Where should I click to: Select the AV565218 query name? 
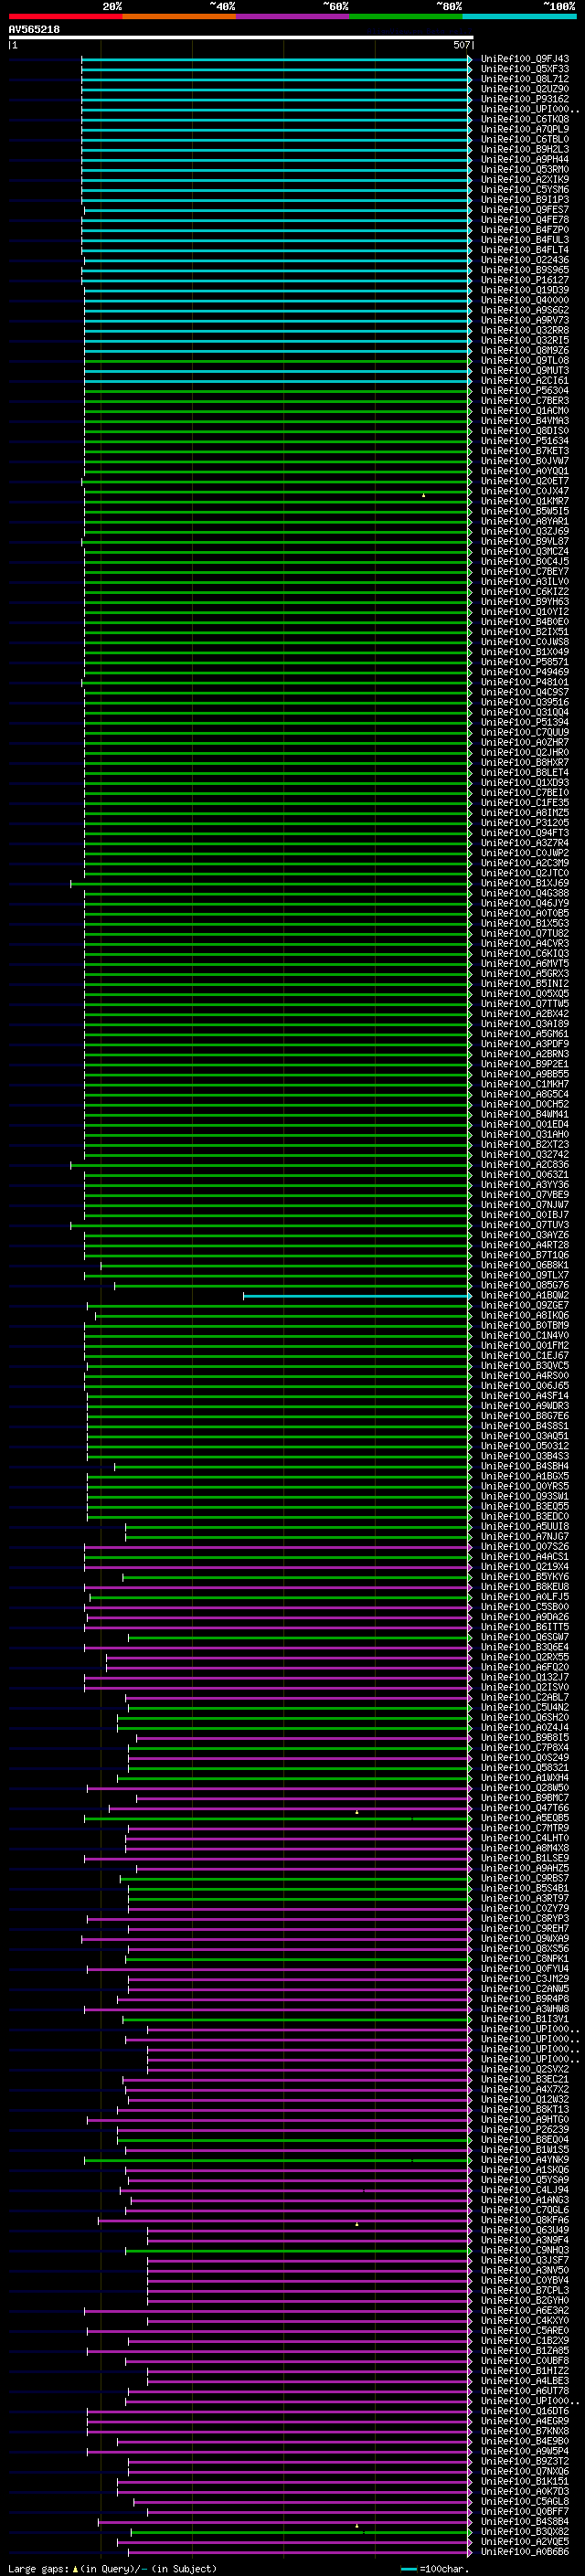[x=34, y=30]
